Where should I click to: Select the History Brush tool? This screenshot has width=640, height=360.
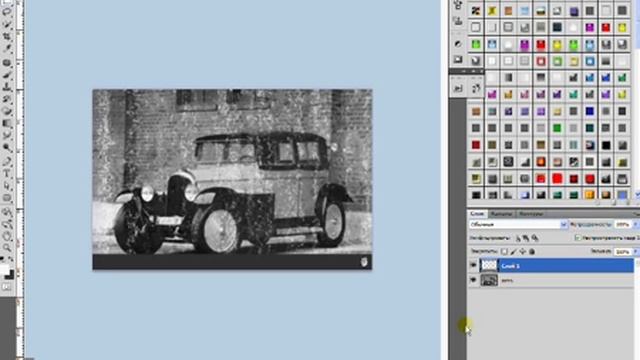tap(7, 99)
